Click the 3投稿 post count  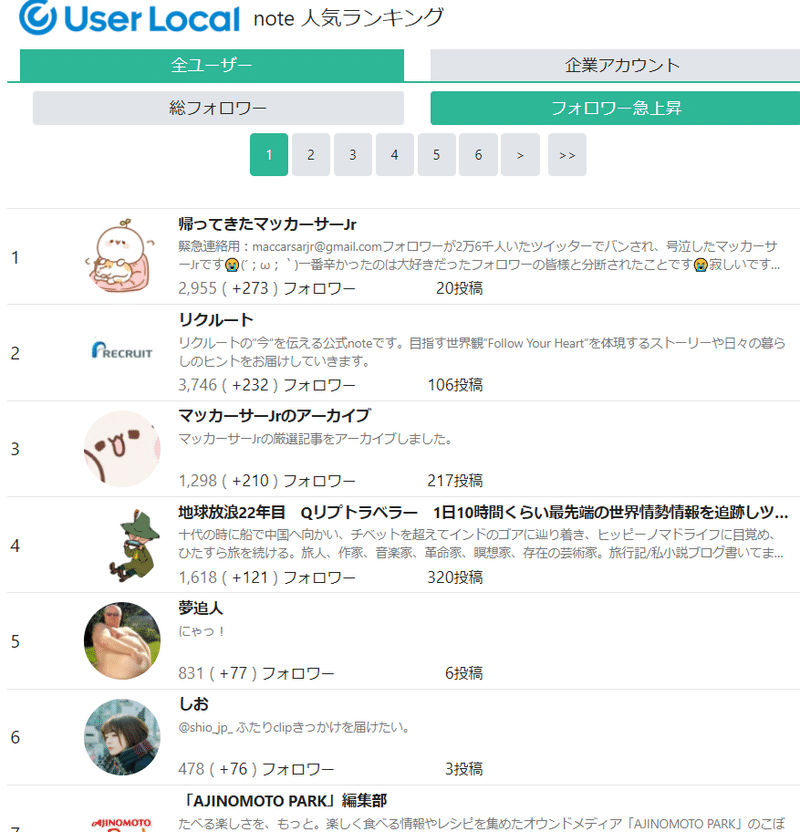click(464, 769)
